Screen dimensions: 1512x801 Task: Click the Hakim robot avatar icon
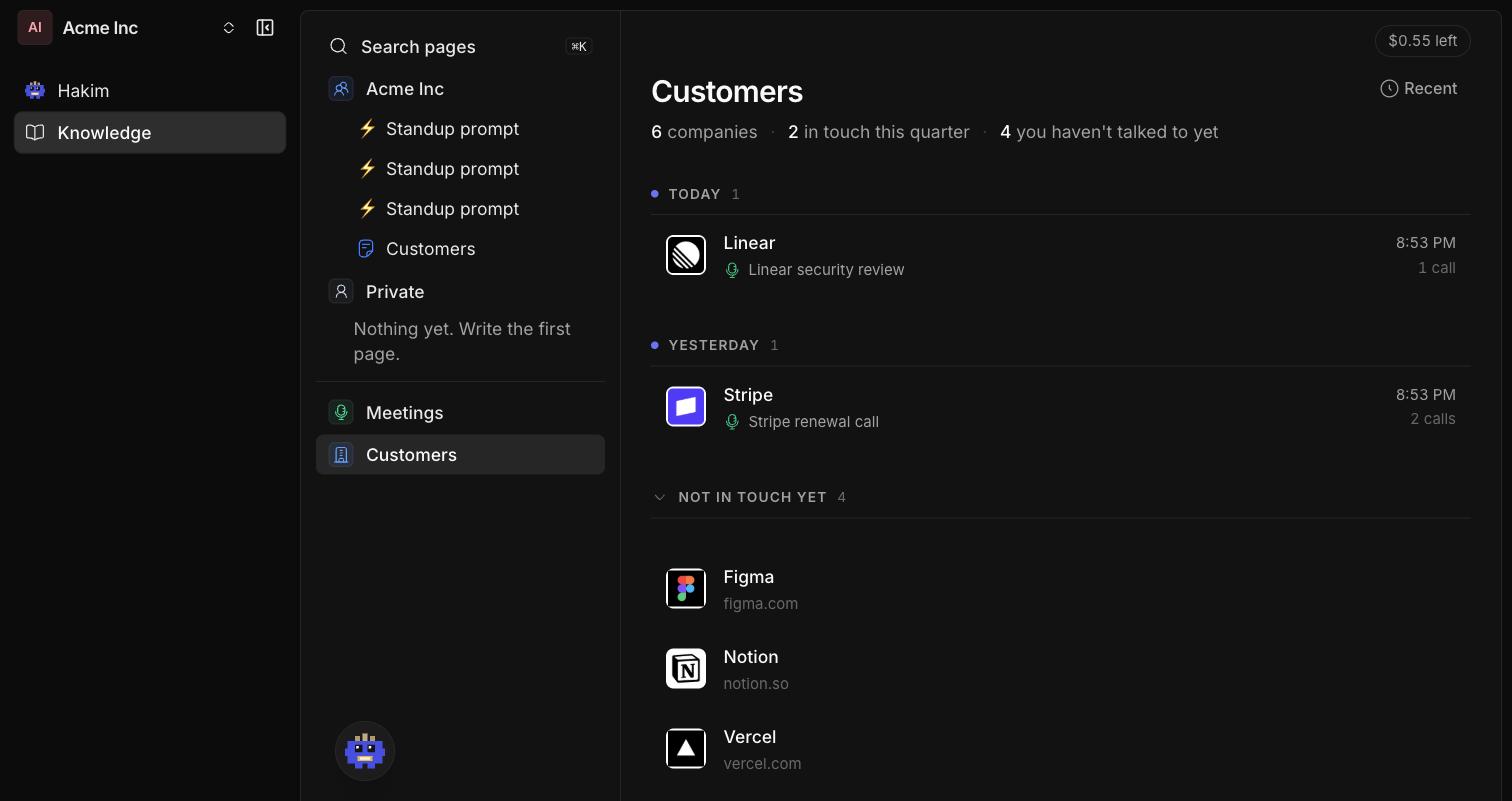35,91
